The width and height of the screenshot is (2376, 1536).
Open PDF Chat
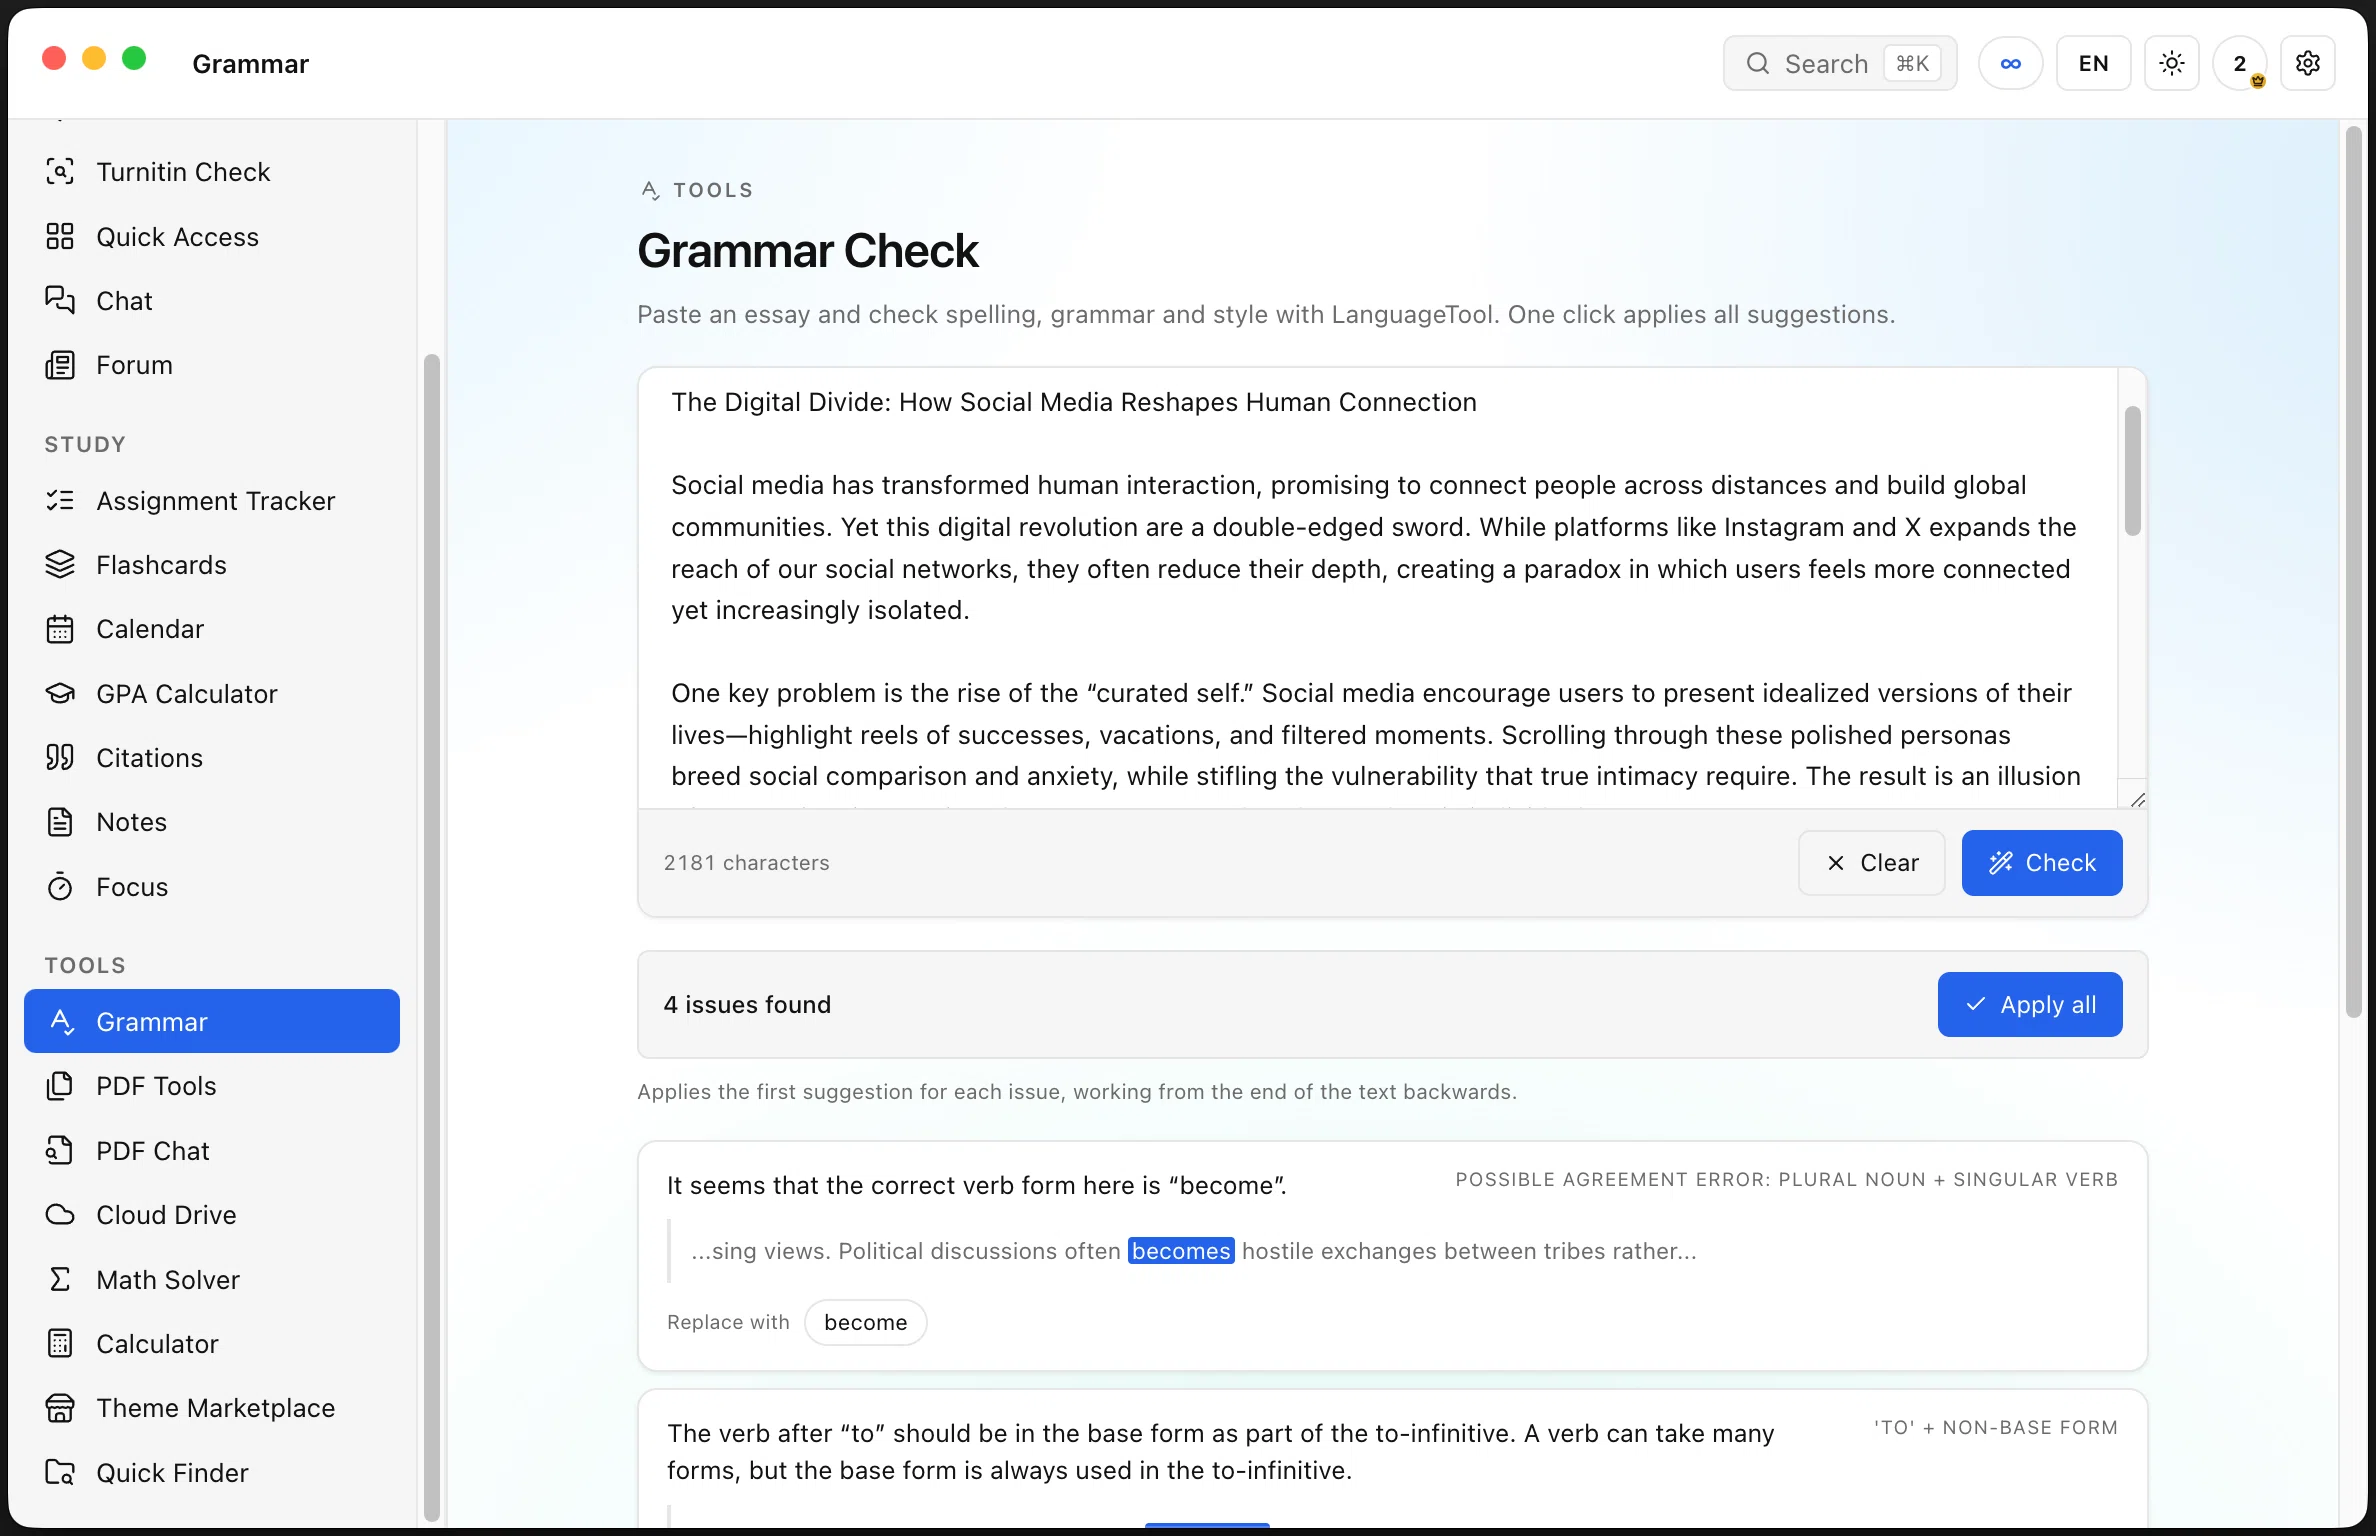pyautogui.click(x=211, y=1151)
